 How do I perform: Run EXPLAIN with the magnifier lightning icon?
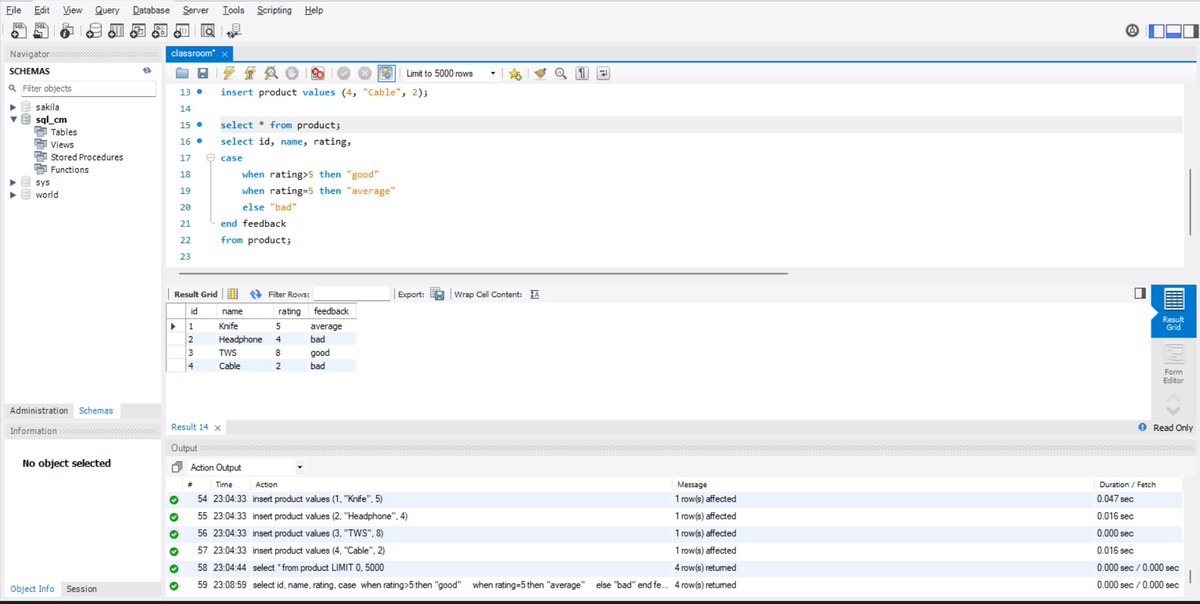[x=271, y=73]
